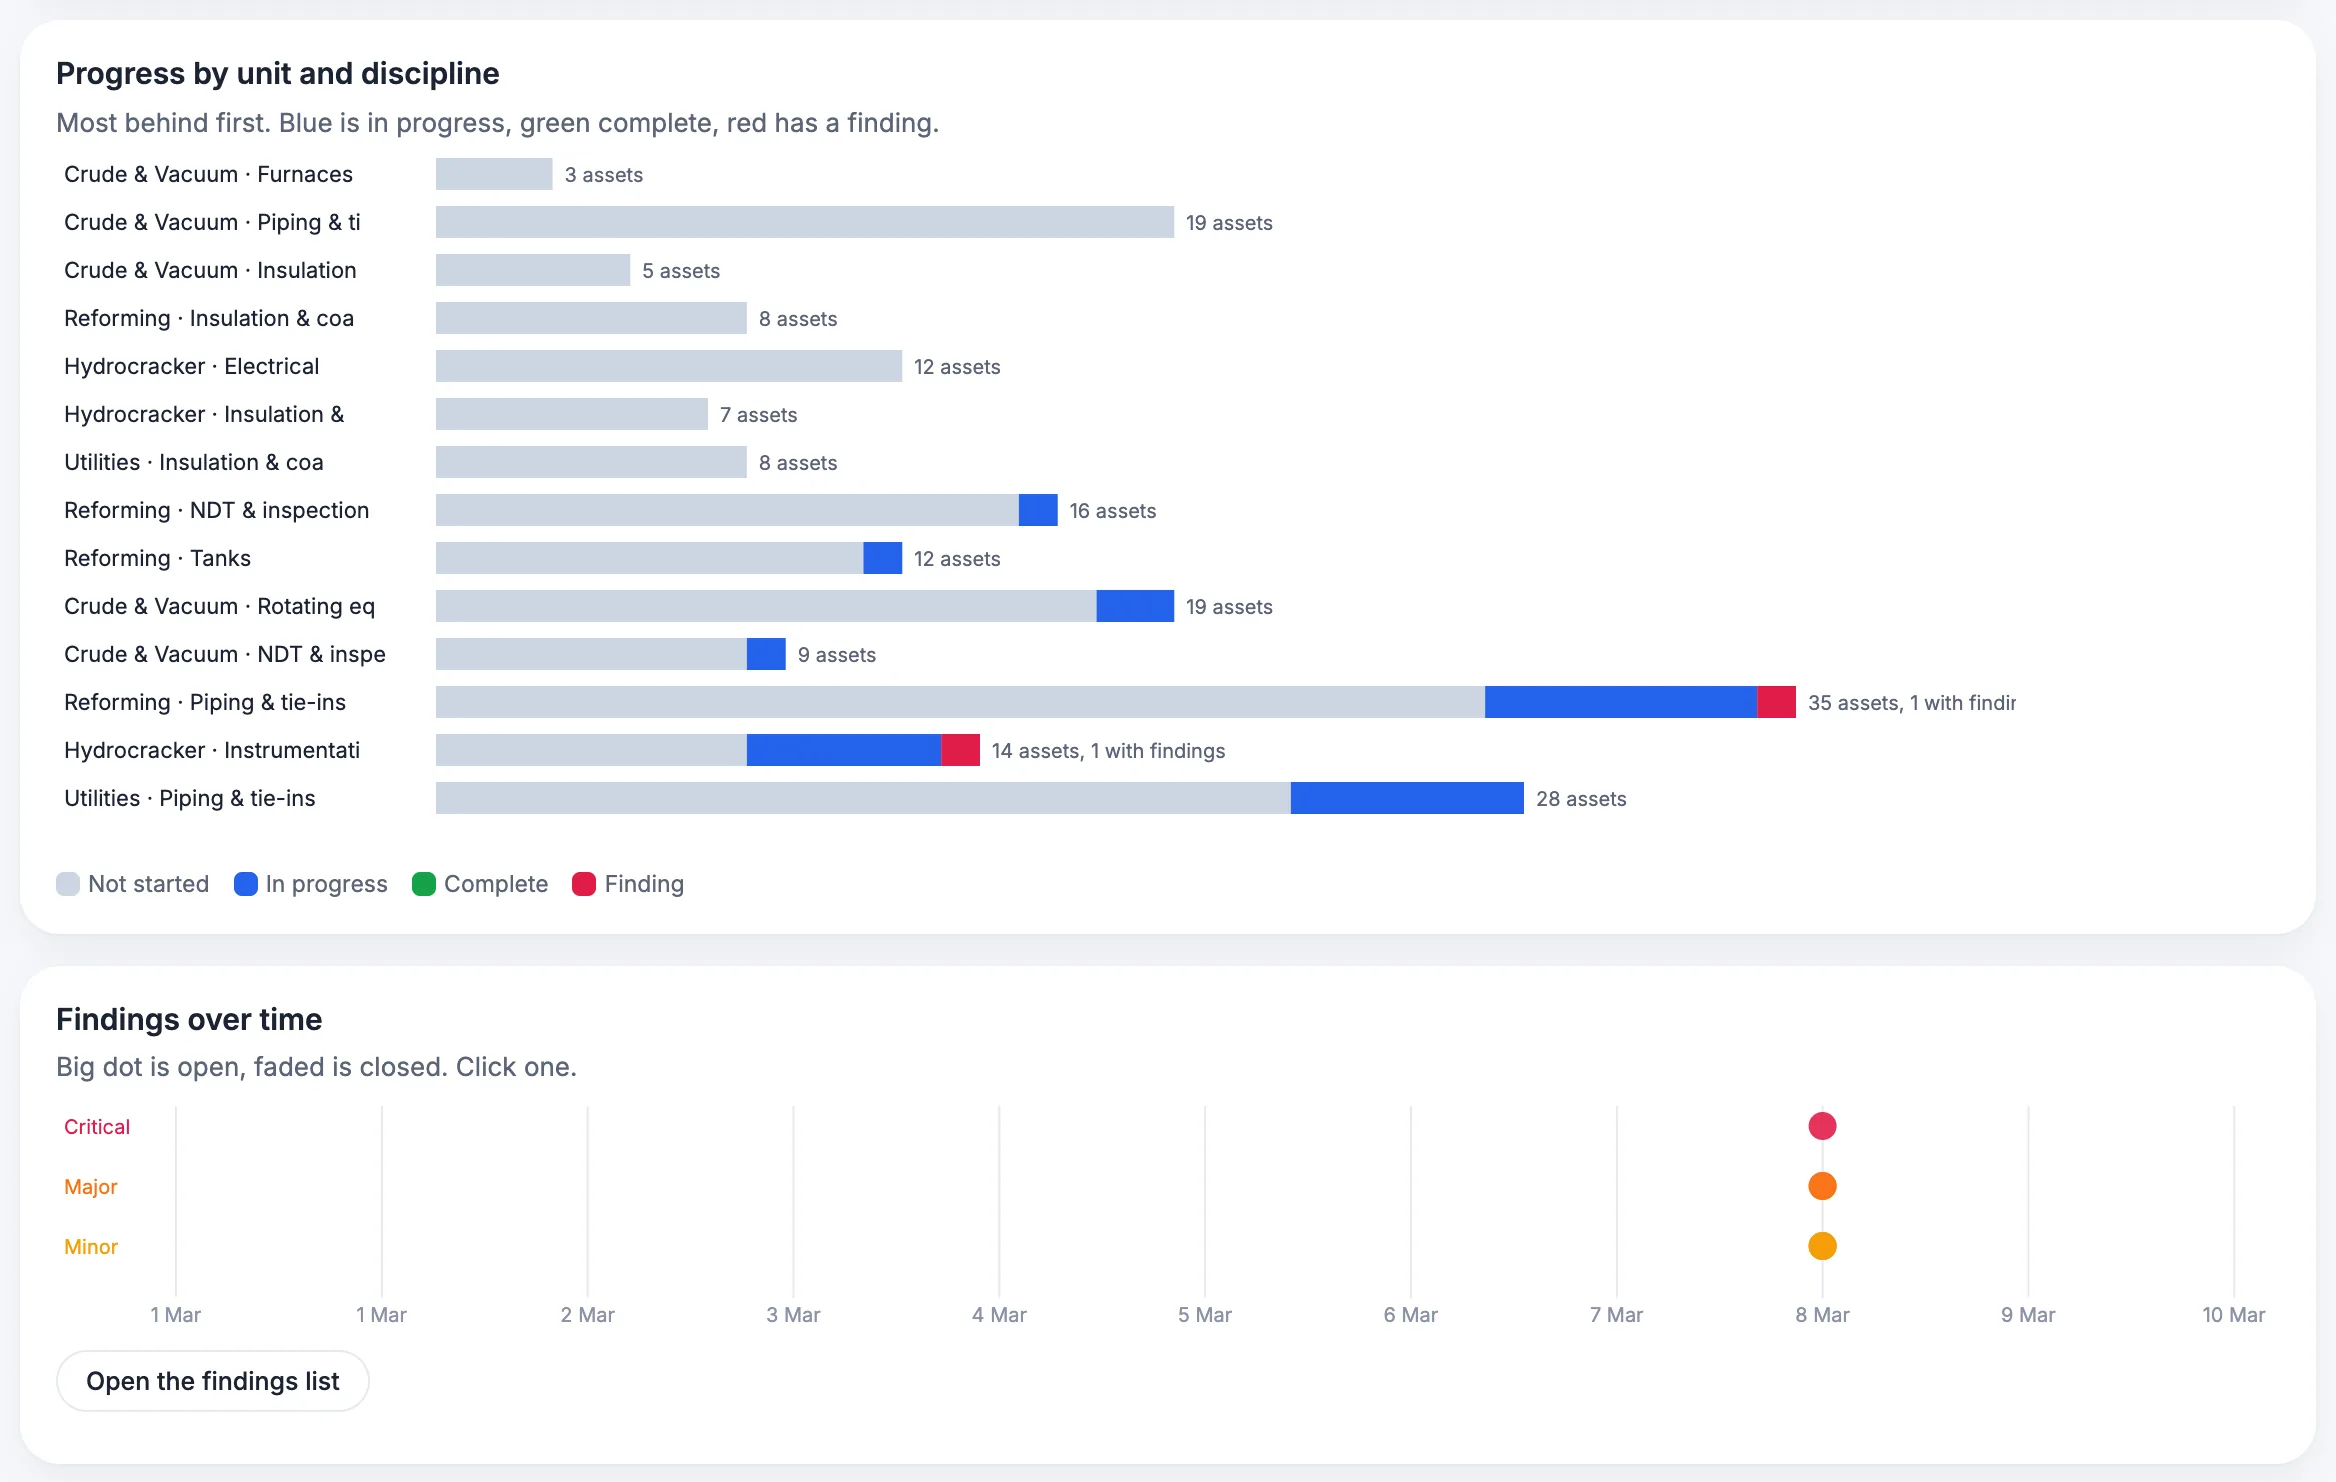Click the 'Reforming · NDT & inspection' label

point(216,510)
